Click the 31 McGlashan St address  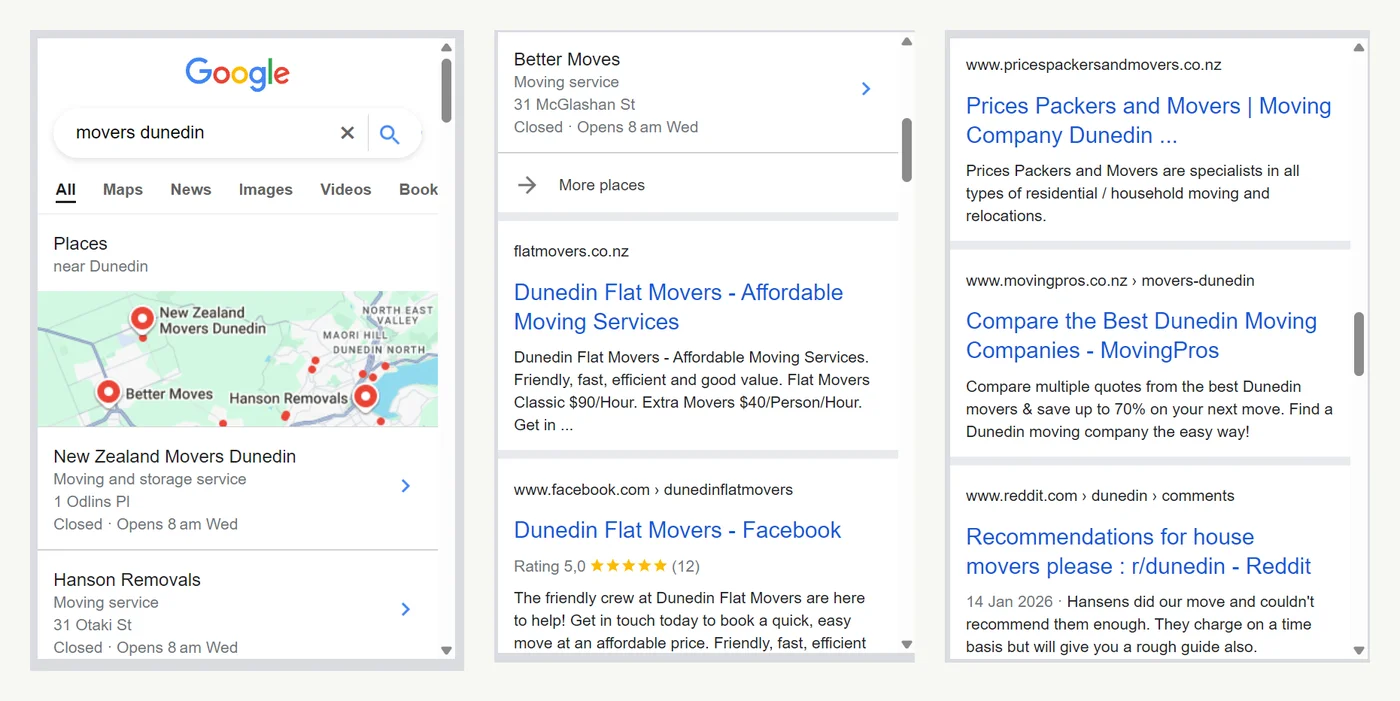[575, 104]
